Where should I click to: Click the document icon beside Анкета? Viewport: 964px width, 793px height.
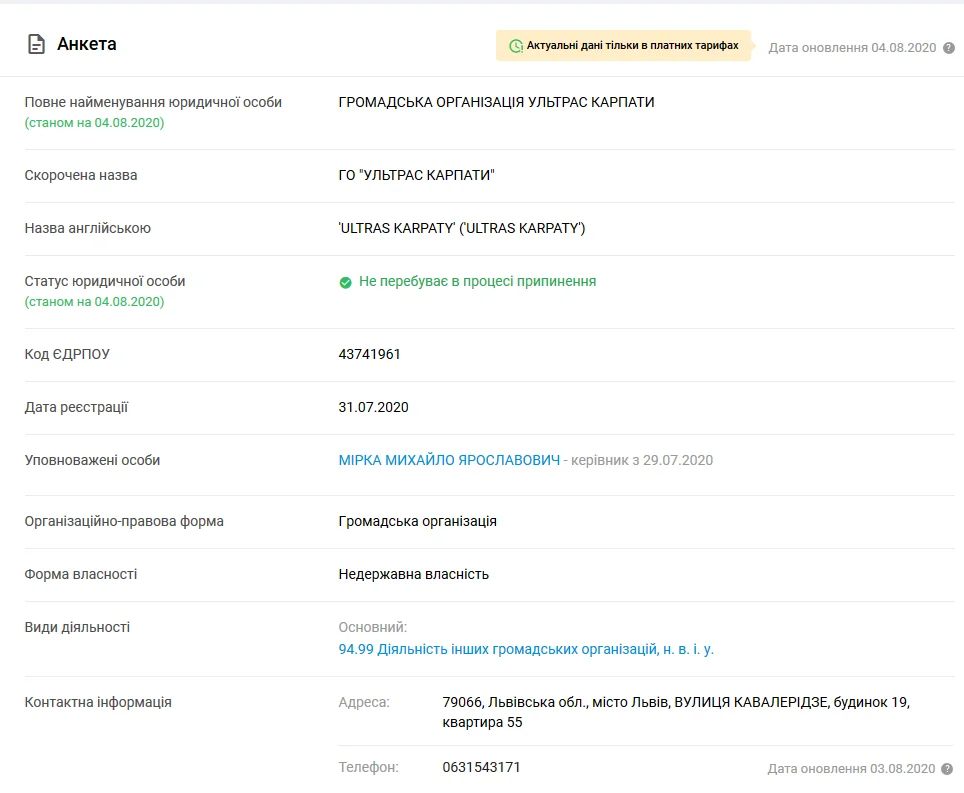tap(36, 44)
